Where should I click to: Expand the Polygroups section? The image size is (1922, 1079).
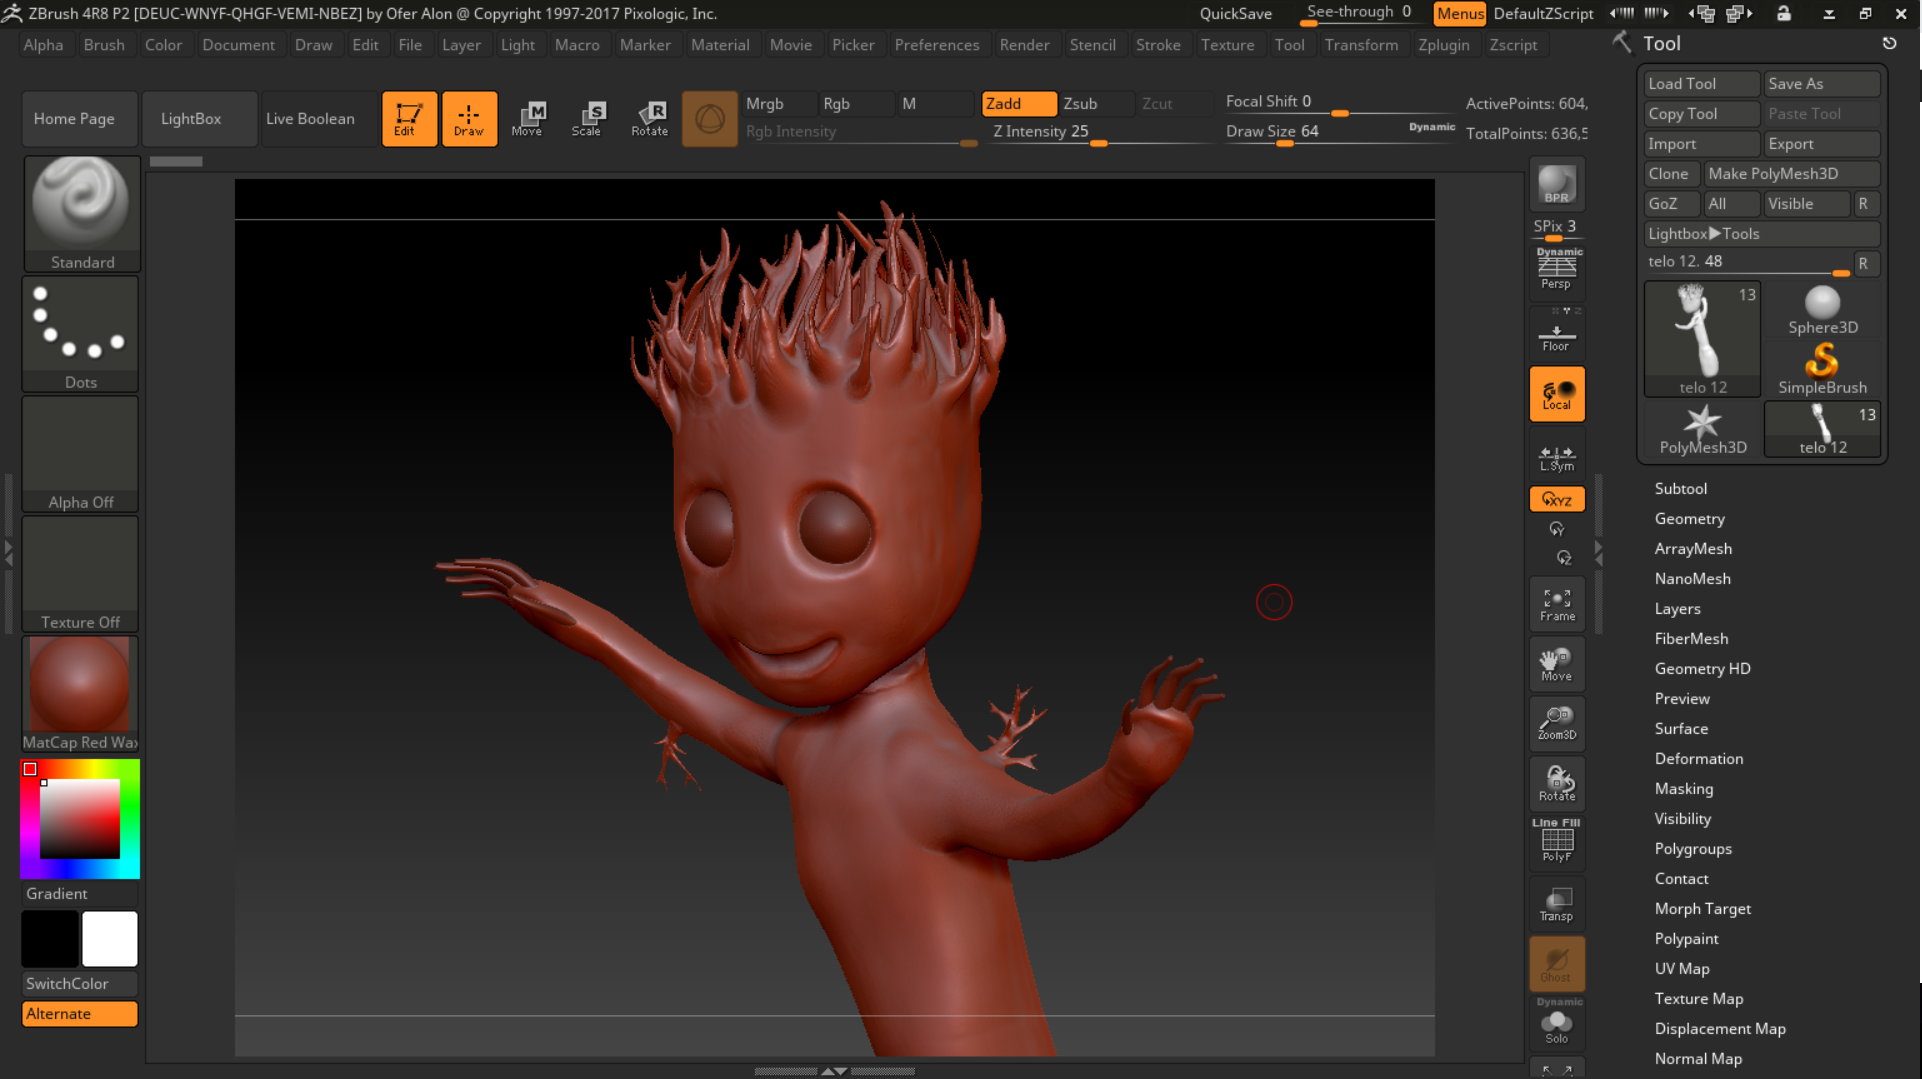(1692, 849)
